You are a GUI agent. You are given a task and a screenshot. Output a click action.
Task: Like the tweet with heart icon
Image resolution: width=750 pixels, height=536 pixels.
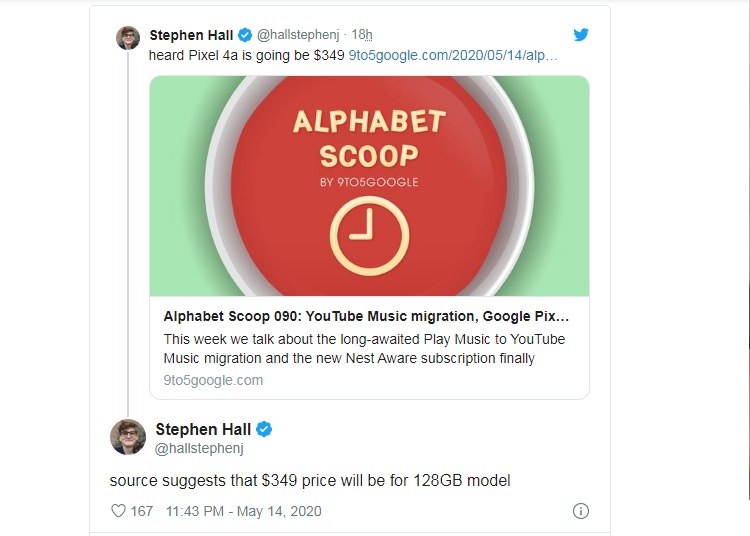coord(118,511)
